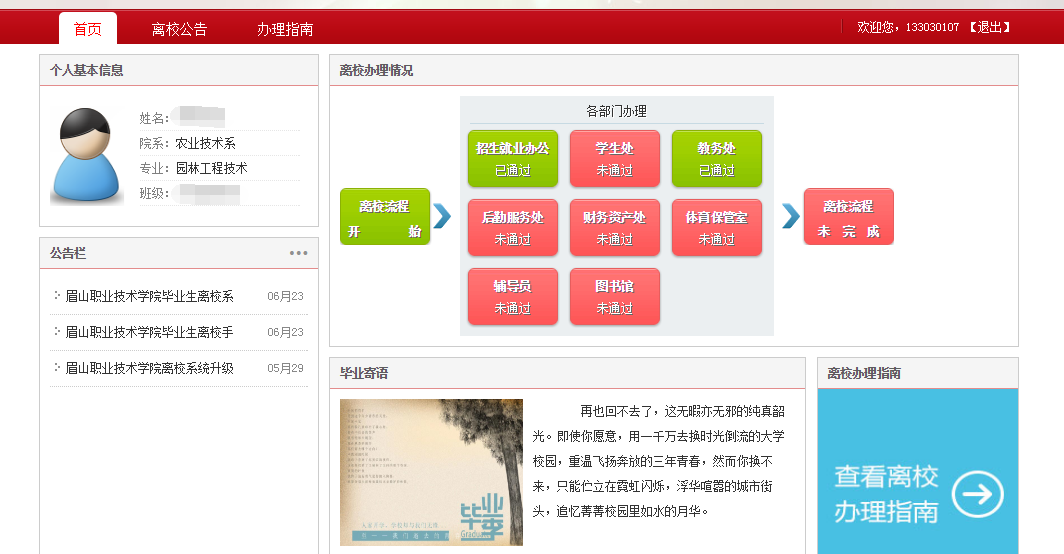Switch to the 离校公告 tab
The image size is (1064, 554).
click(179, 29)
